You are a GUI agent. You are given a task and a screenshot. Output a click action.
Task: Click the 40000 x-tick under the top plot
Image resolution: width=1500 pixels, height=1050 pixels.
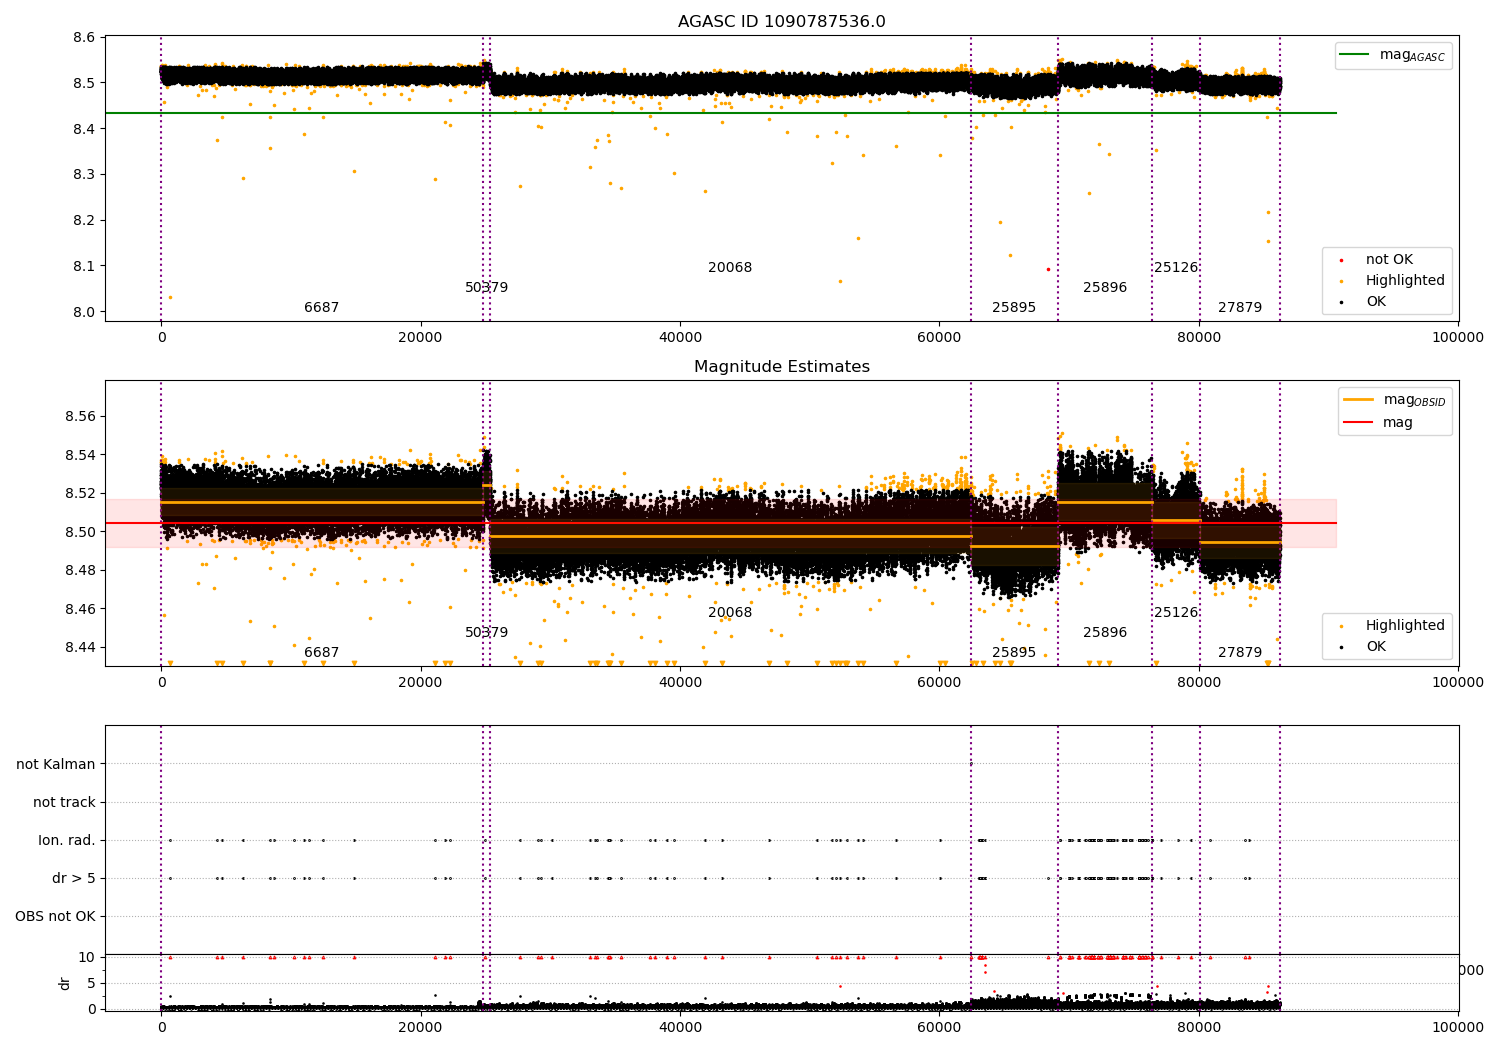(680, 338)
